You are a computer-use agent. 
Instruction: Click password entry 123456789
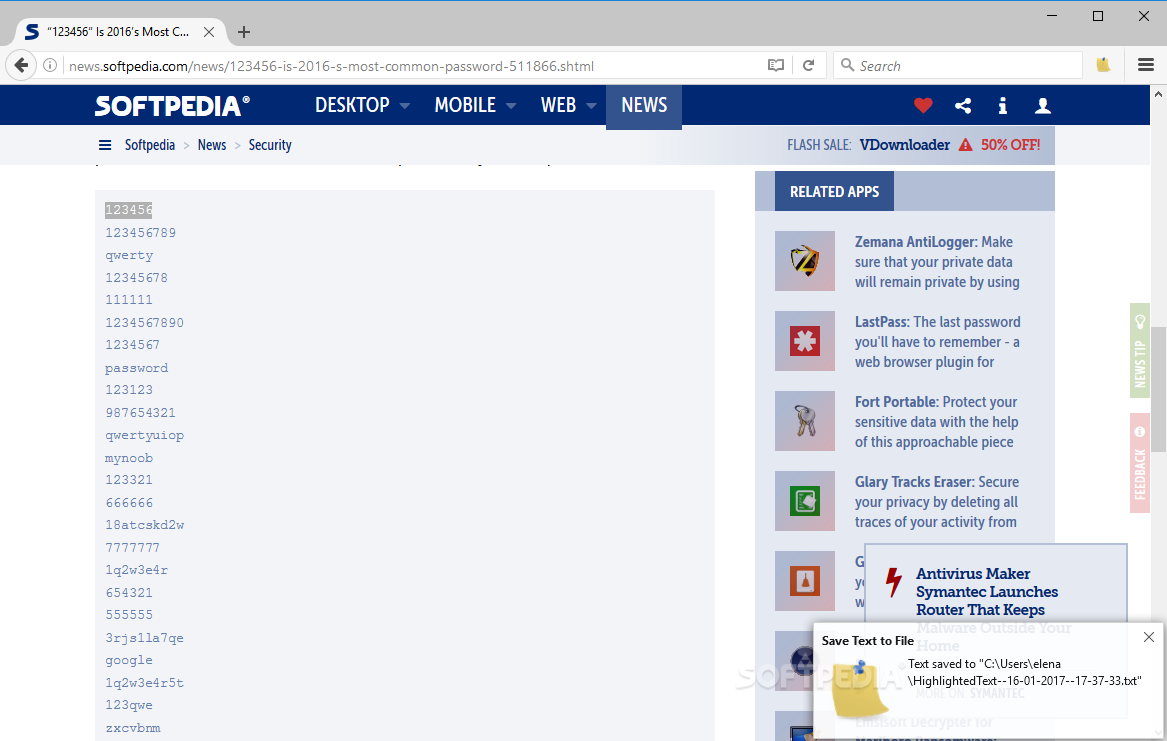141,233
